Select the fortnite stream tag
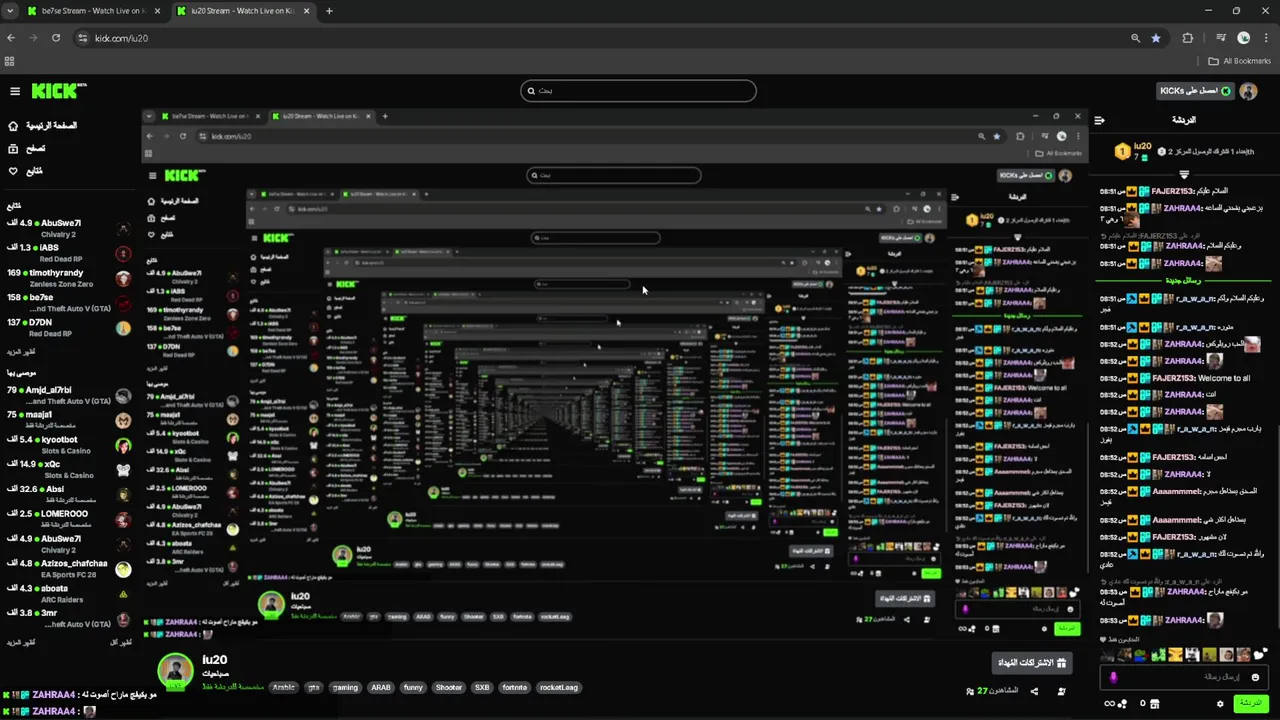This screenshot has height=720, width=1280. [515, 688]
